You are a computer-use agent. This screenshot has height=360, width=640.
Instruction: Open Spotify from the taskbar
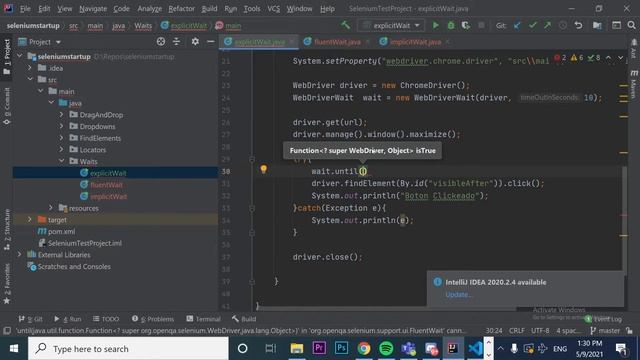[x=386, y=349]
